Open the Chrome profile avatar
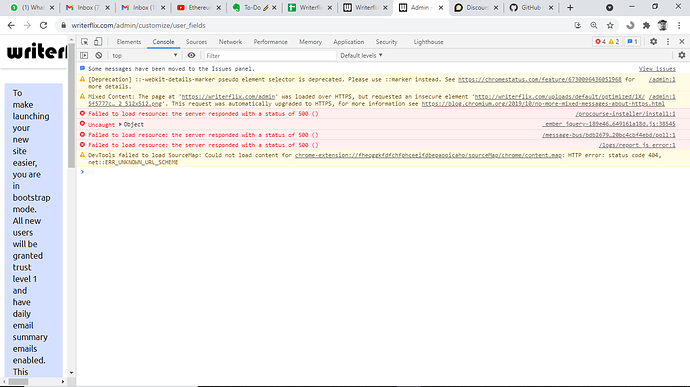 click(663, 26)
